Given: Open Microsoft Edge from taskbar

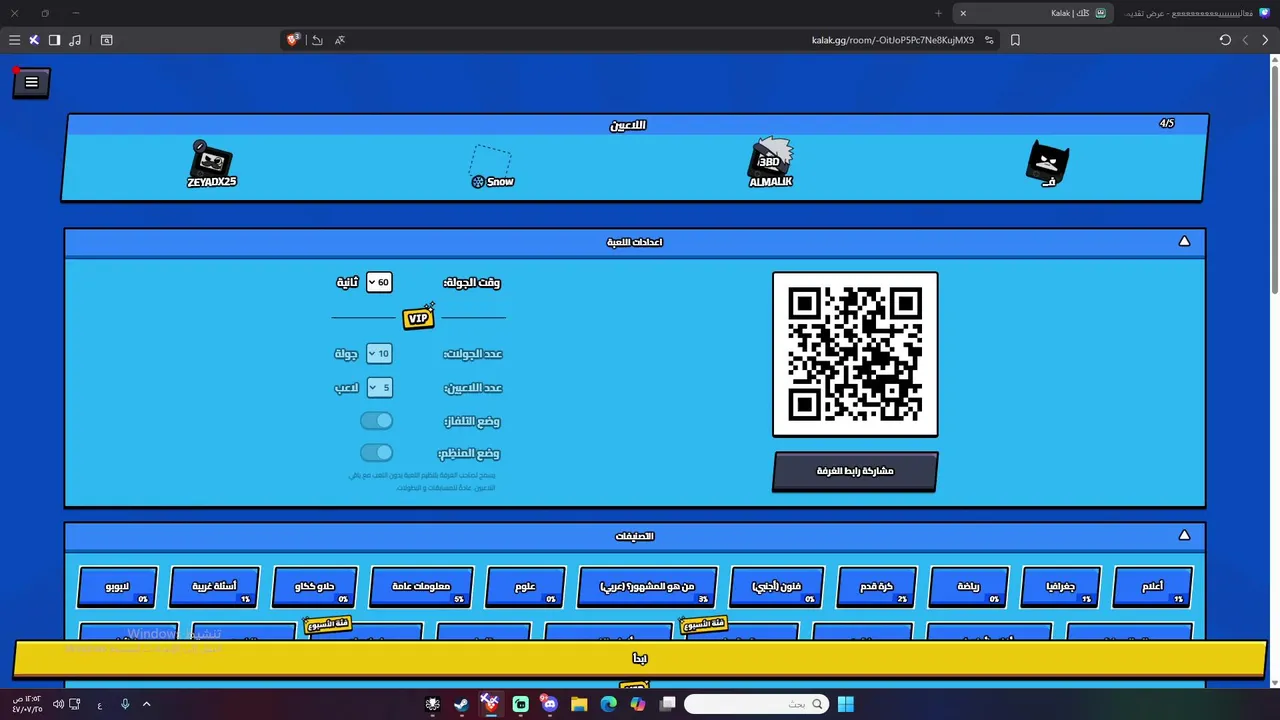Looking at the screenshot, I should coord(608,704).
